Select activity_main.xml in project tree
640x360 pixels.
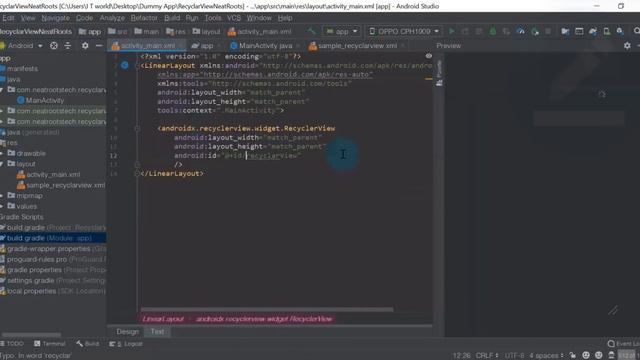[49, 175]
